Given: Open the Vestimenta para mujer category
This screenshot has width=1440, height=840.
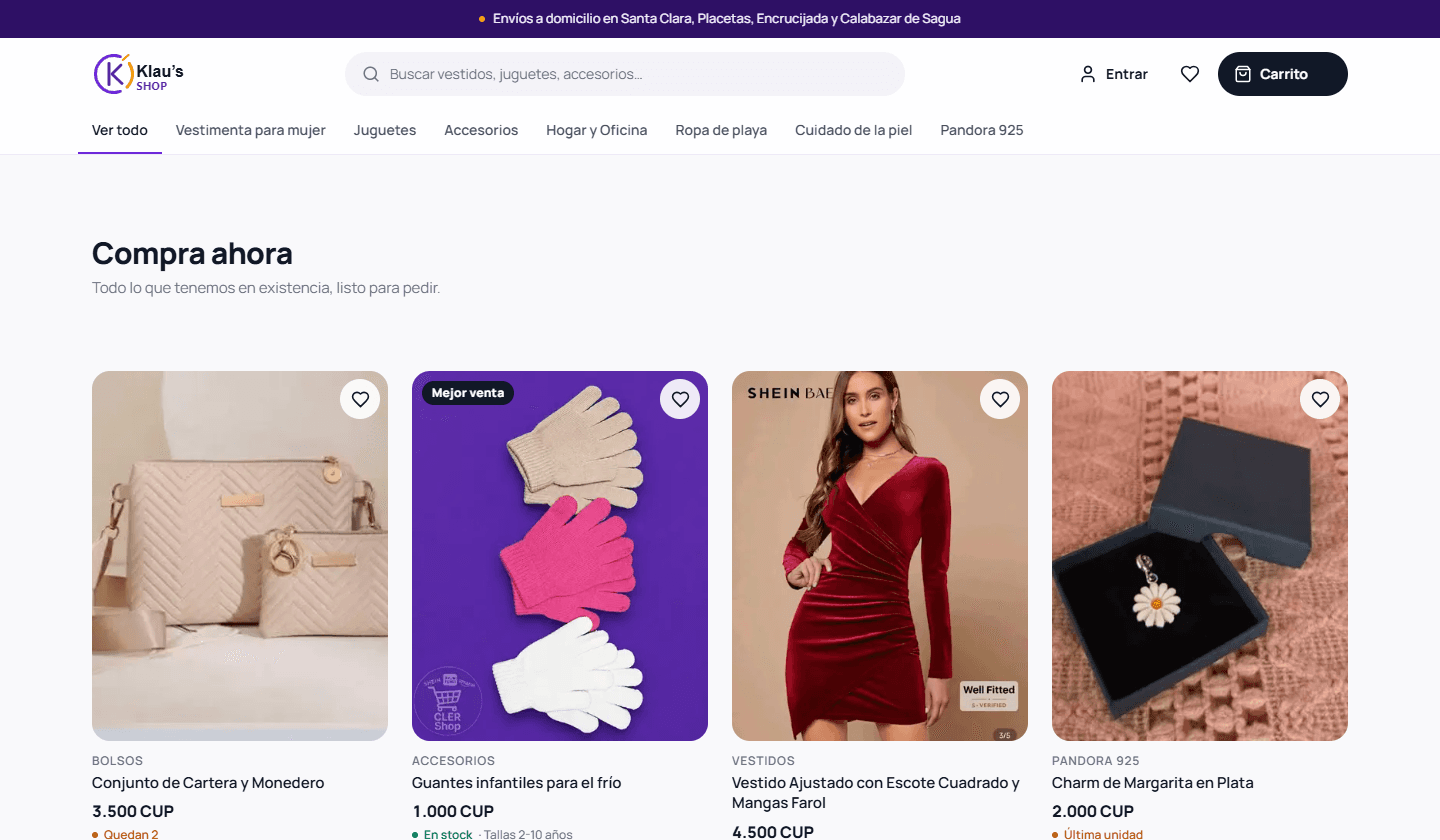Looking at the screenshot, I should [x=251, y=130].
